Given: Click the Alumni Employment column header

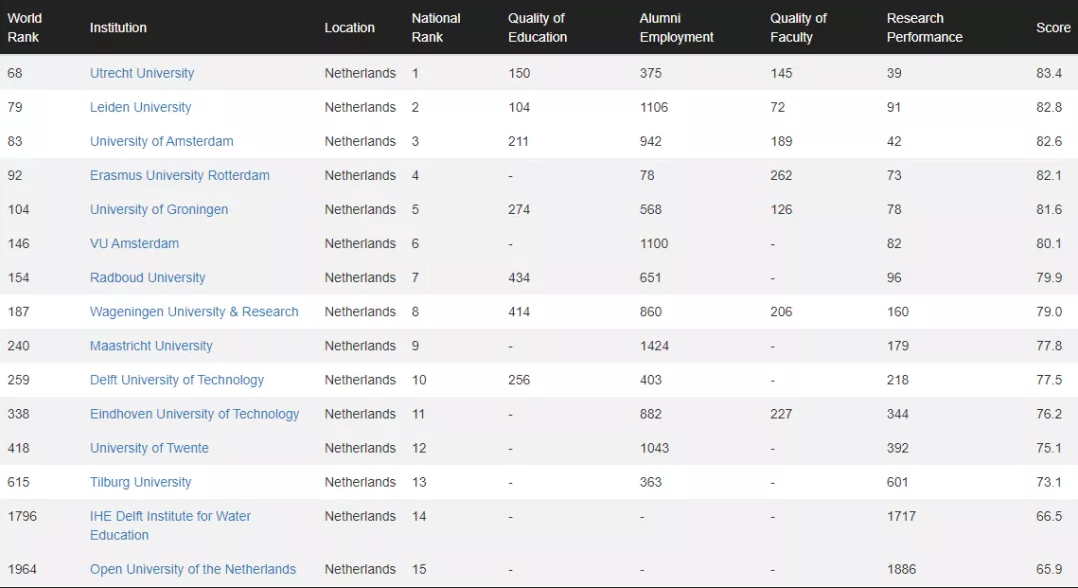Looking at the screenshot, I should (676, 28).
